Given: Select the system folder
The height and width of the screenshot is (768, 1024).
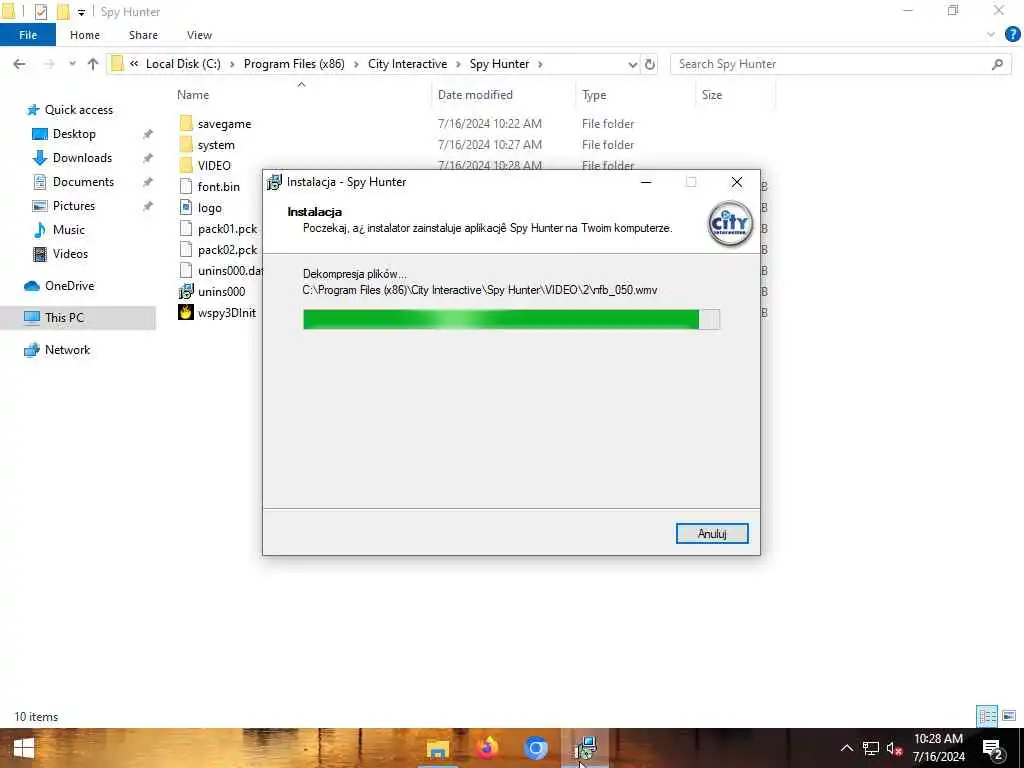Looking at the screenshot, I should (216, 145).
